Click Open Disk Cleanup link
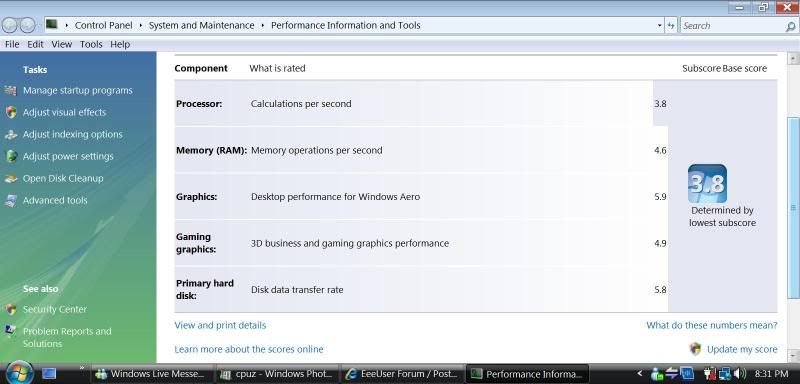Viewport: 800px width, 384px height. click(x=63, y=178)
